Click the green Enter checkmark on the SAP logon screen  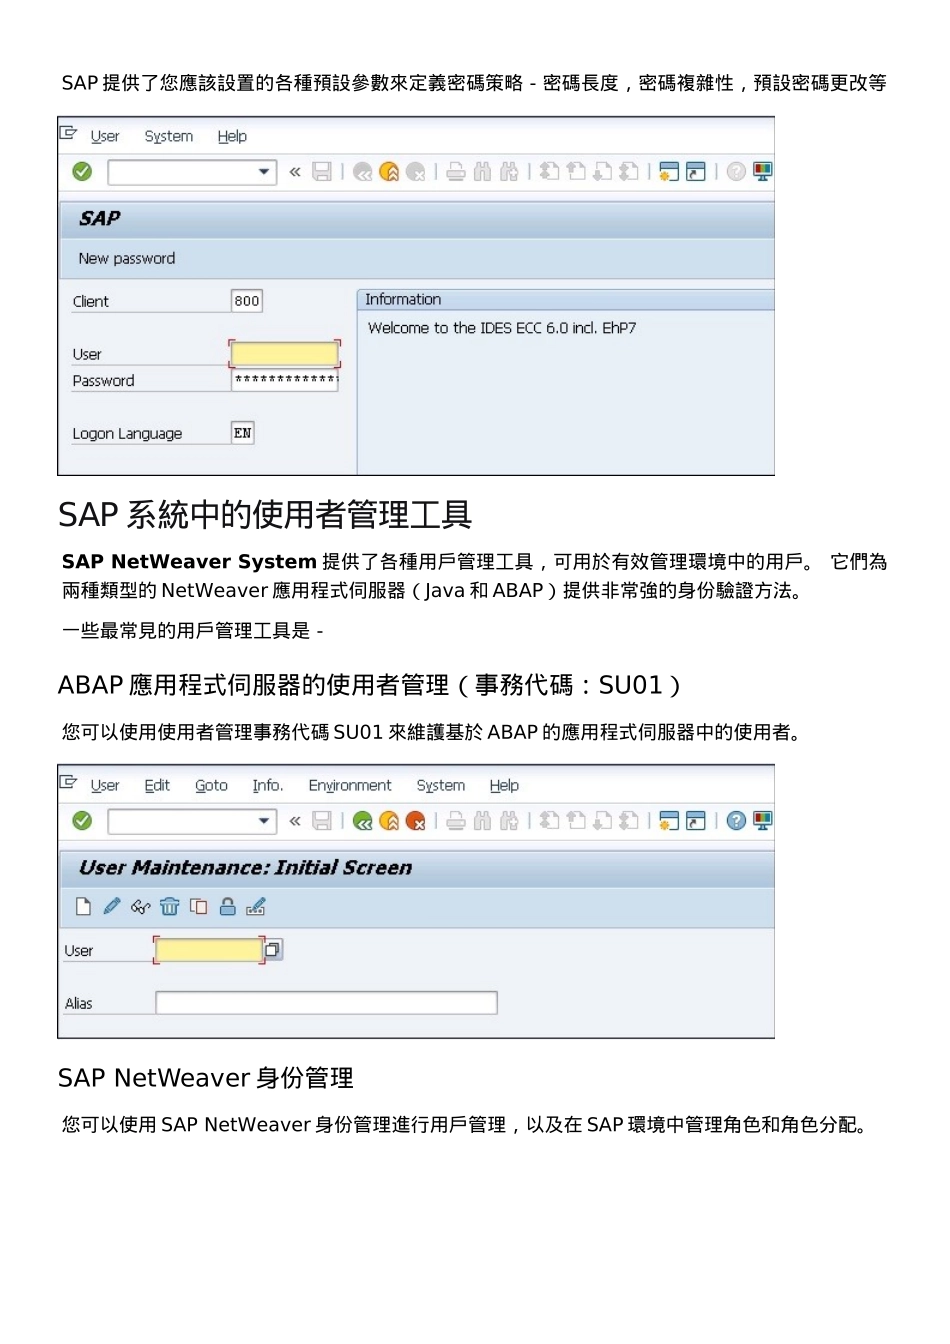coord(82,172)
